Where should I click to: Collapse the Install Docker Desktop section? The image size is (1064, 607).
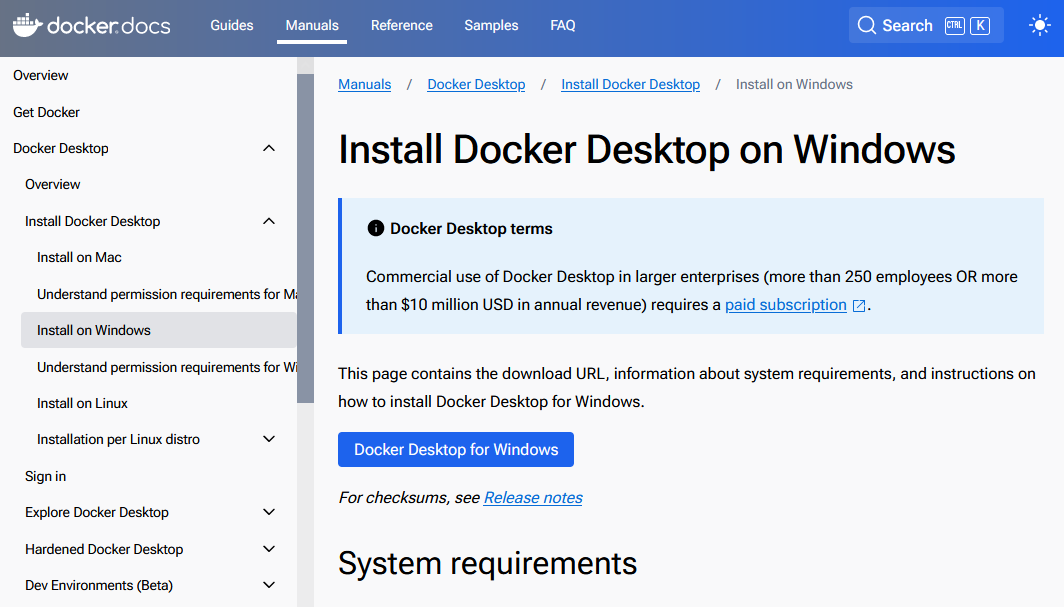coord(269,221)
